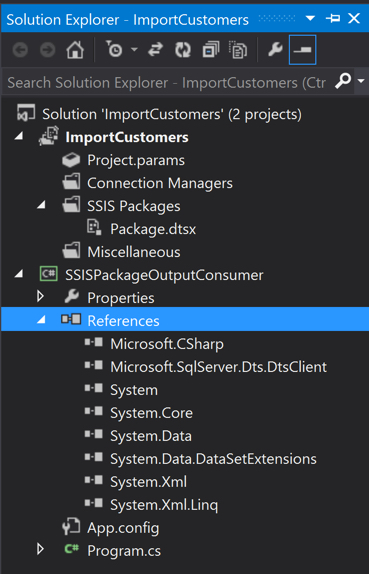Select Microsoft.SqlServer.Dts.DtsClient reference

tap(219, 367)
